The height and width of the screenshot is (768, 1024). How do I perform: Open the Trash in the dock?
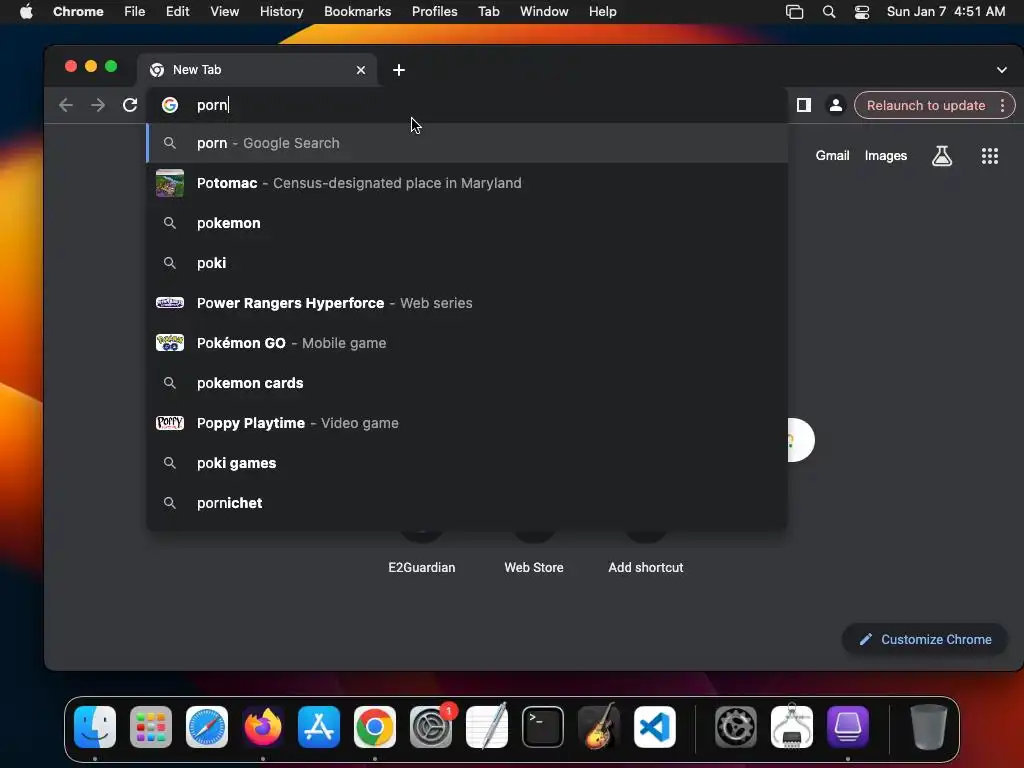(x=928, y=727)
